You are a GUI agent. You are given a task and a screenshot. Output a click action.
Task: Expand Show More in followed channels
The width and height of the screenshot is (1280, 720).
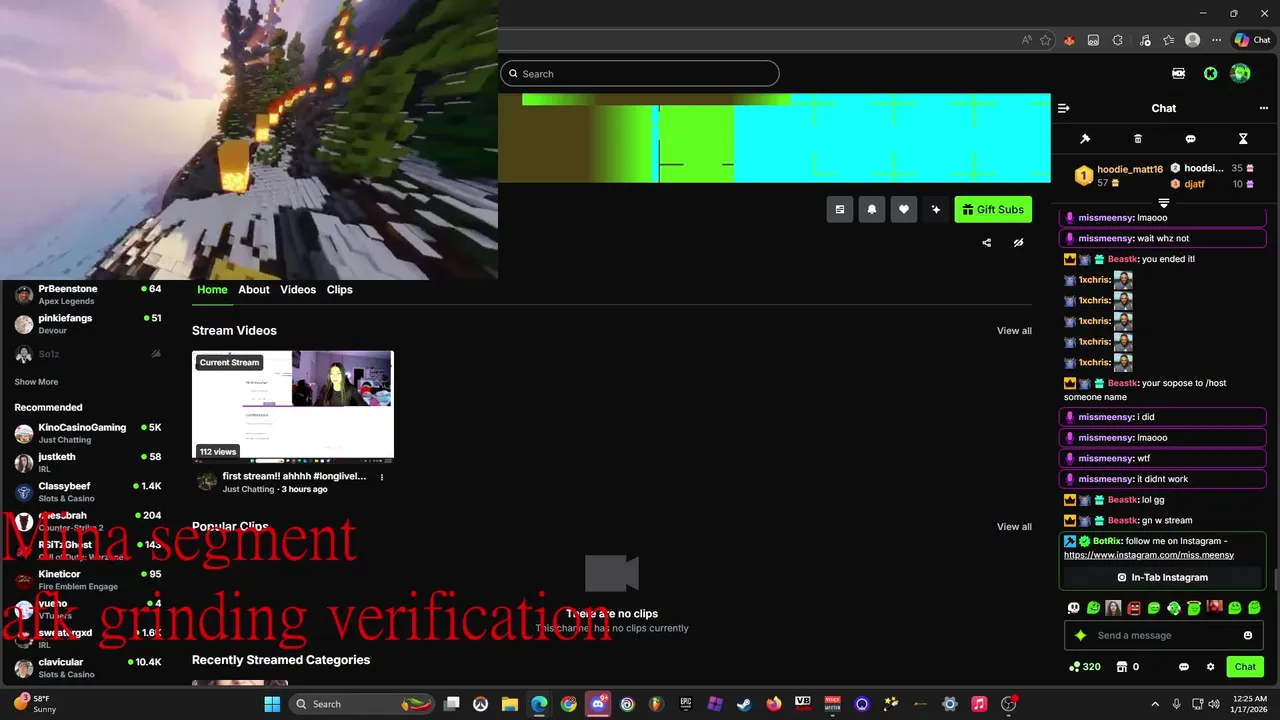36,382
